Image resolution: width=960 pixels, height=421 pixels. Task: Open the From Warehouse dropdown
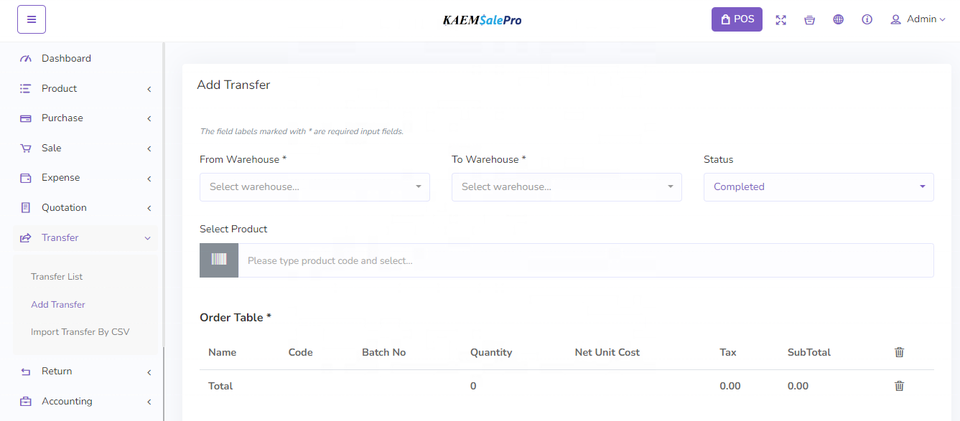click(x=314, y=187)
